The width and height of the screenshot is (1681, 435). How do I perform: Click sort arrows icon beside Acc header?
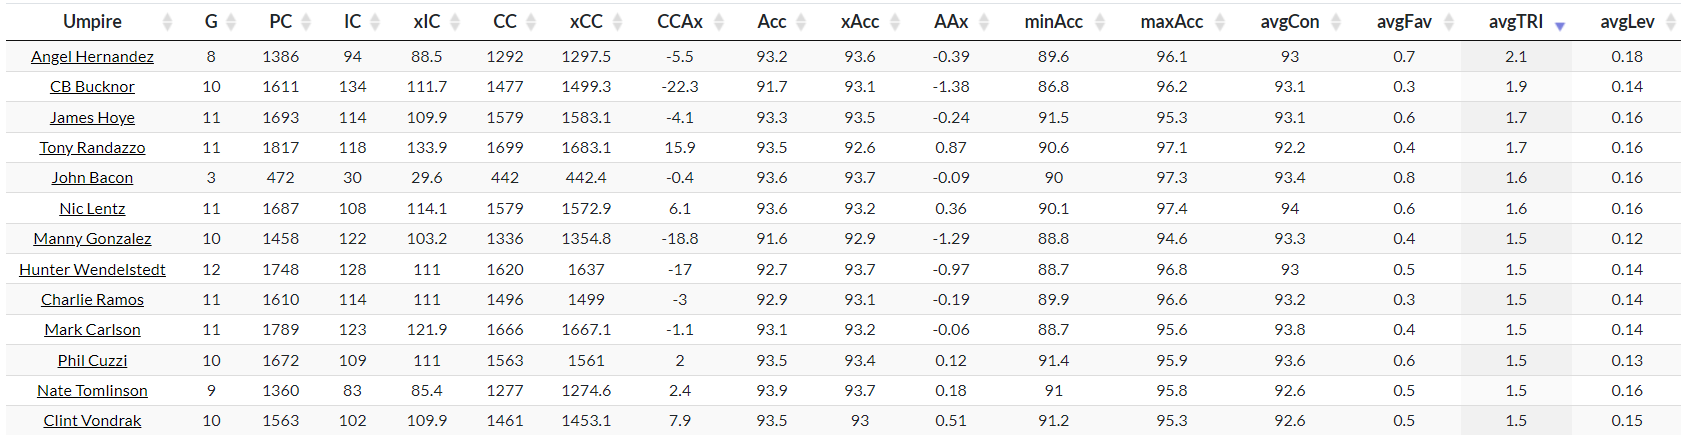pyautogui.click(x=801, y=22)
